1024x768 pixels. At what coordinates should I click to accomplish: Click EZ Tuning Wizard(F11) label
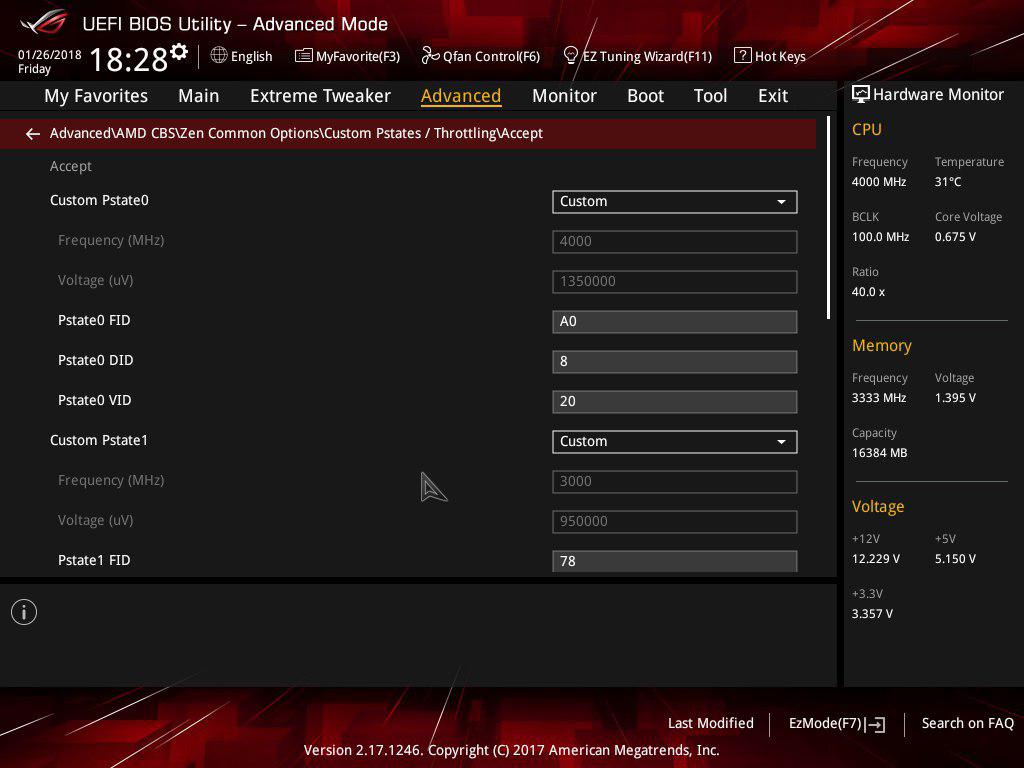coord(647,57)
